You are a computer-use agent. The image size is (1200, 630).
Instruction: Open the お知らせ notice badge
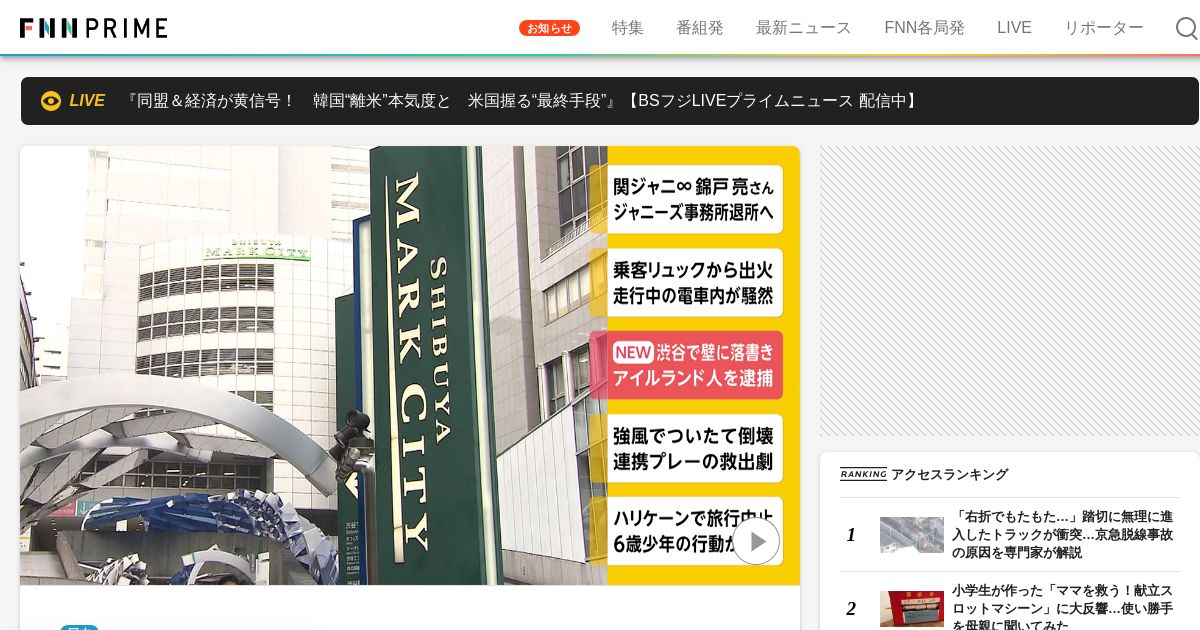[549, 28]
